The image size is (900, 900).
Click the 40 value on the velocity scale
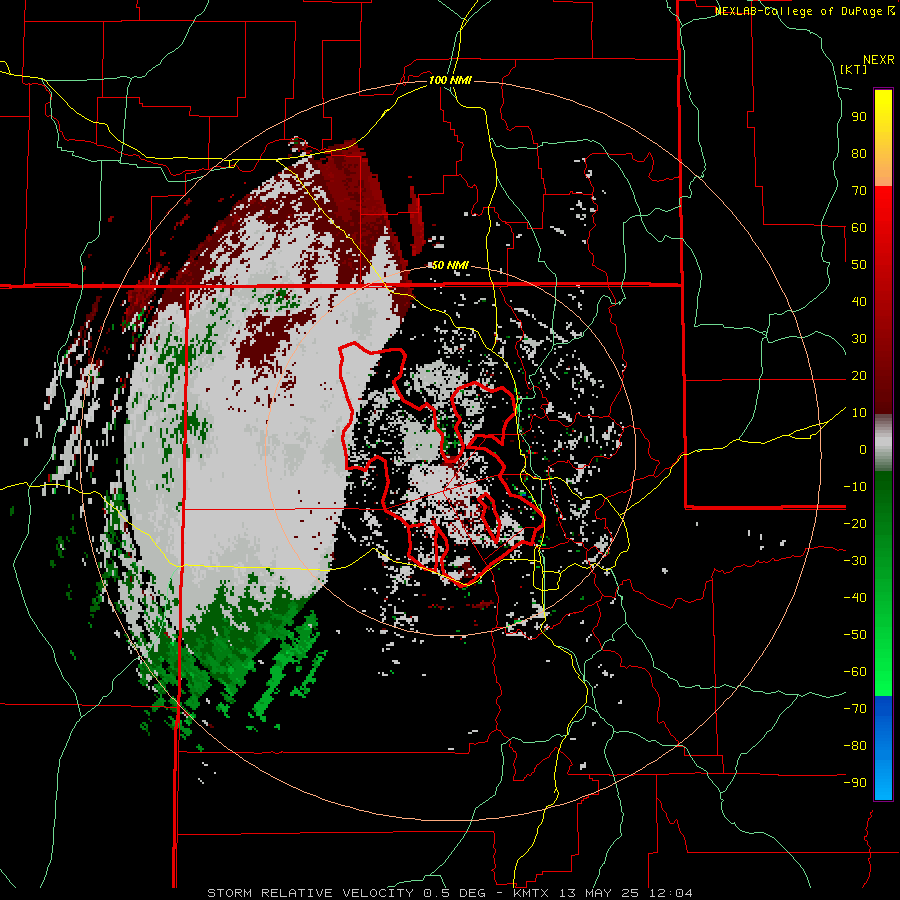(859, 302)
